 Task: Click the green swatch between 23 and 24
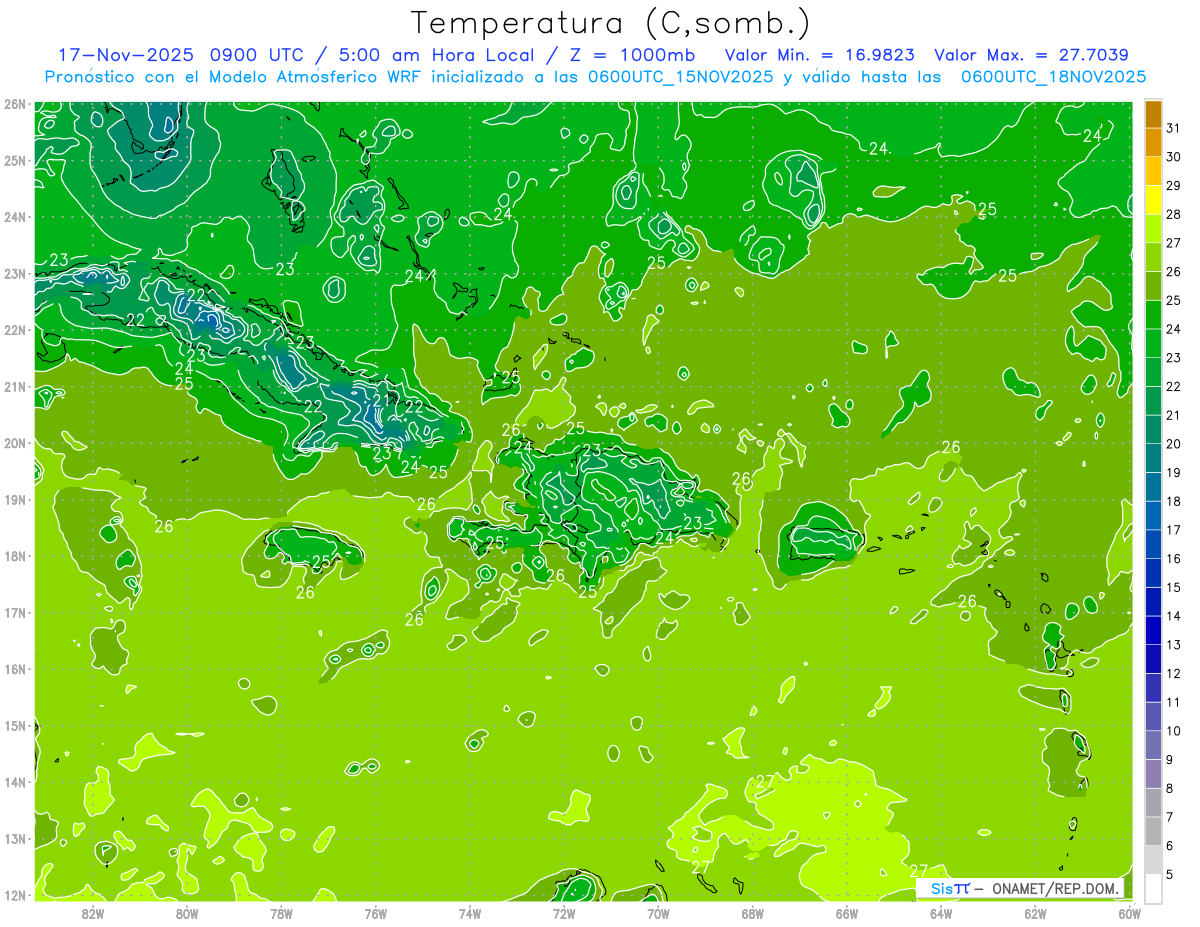pyautogui.click(x=1153, y=344)
